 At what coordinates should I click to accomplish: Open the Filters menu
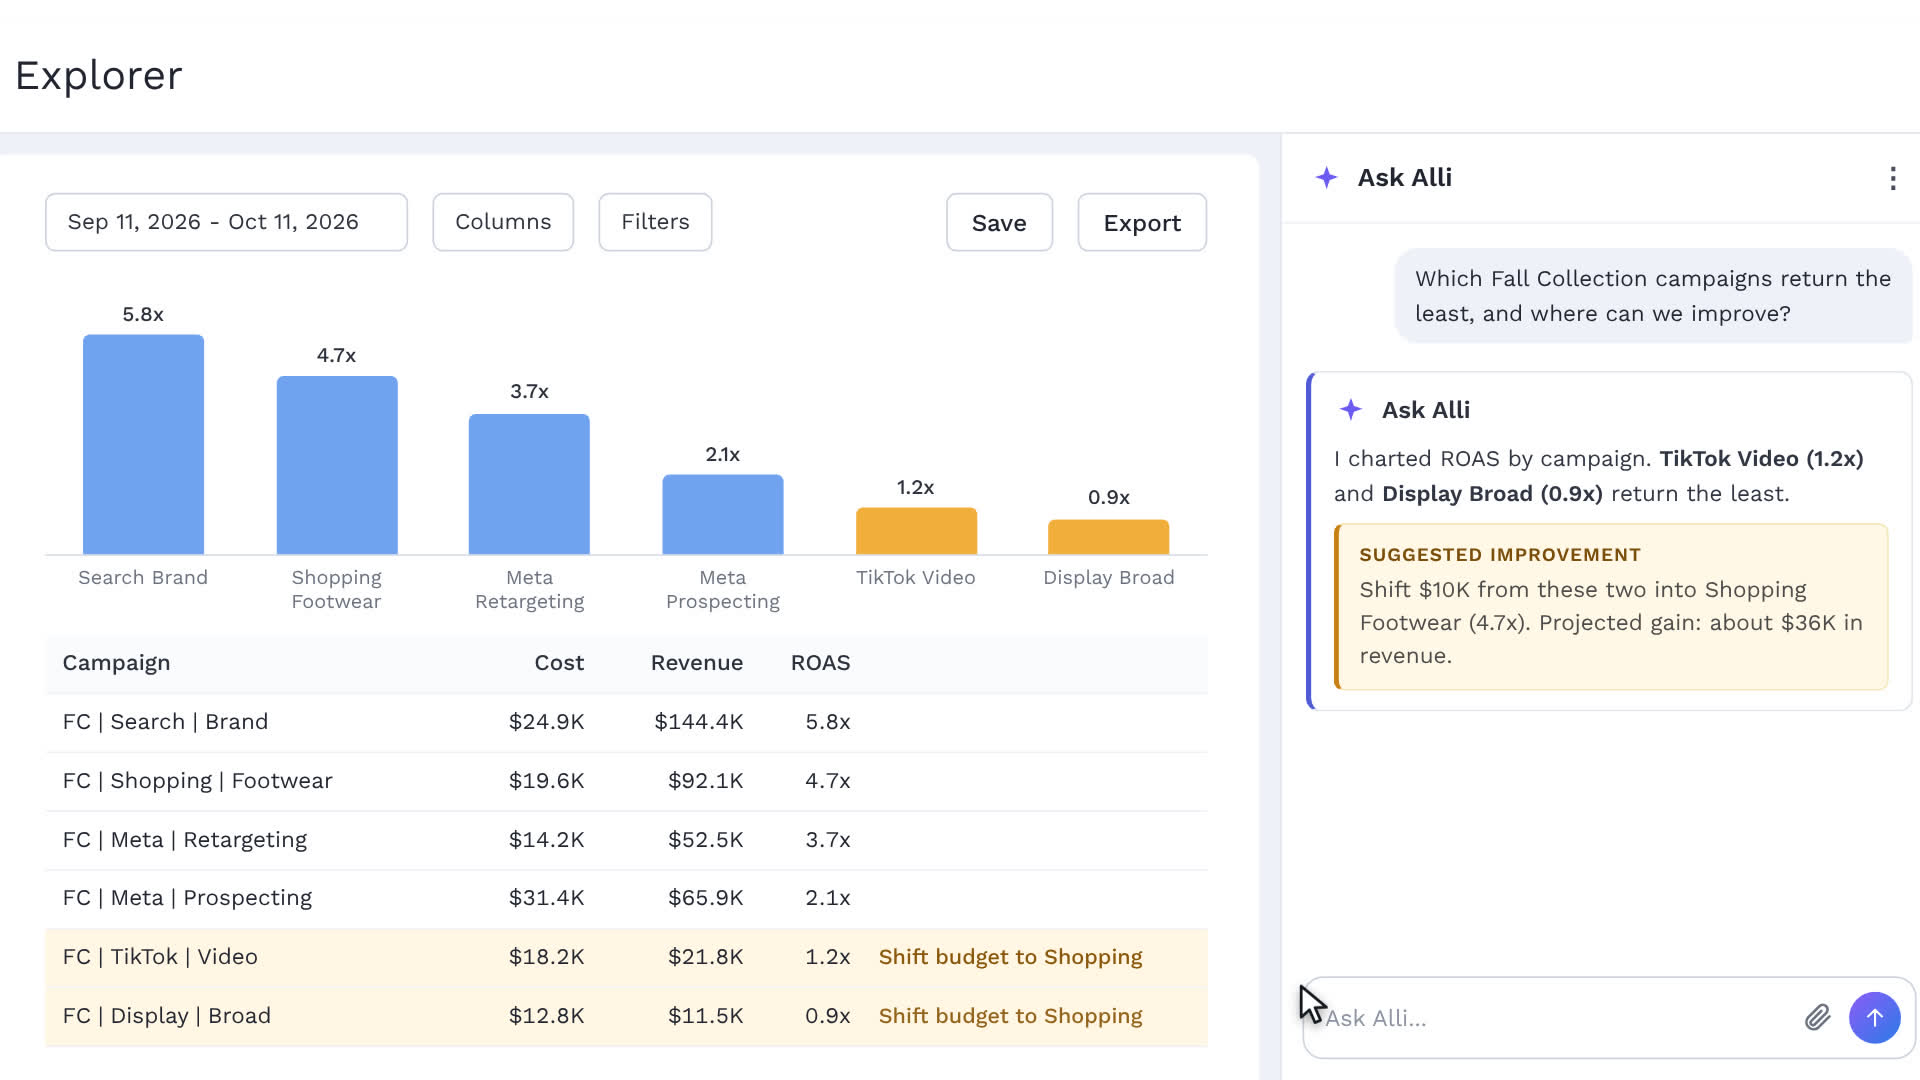click(655, 222)
